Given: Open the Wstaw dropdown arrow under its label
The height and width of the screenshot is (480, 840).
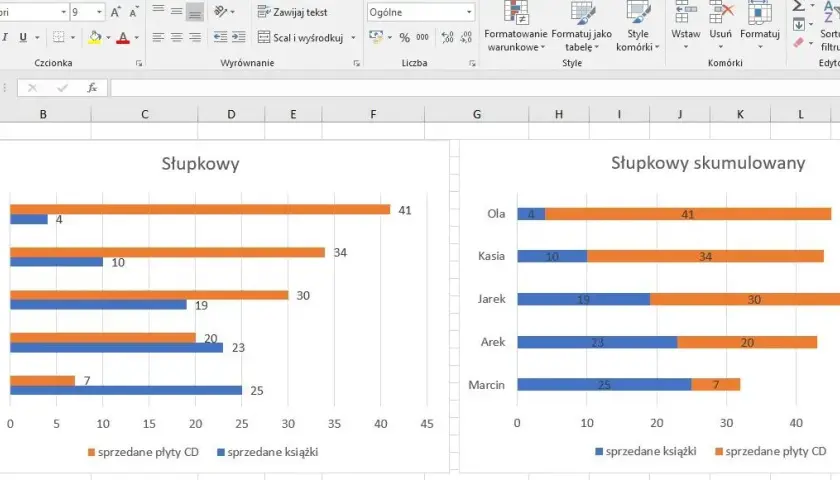Looking at the screenshot, I should (686, 47).
